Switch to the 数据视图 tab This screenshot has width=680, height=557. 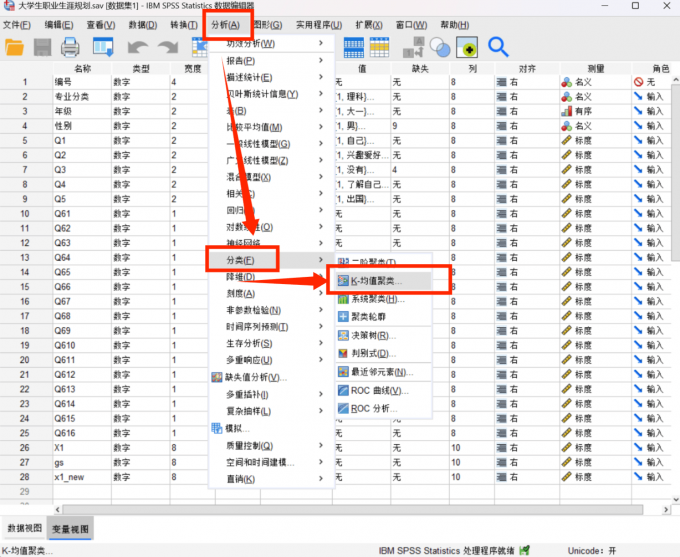pos(25,528)
